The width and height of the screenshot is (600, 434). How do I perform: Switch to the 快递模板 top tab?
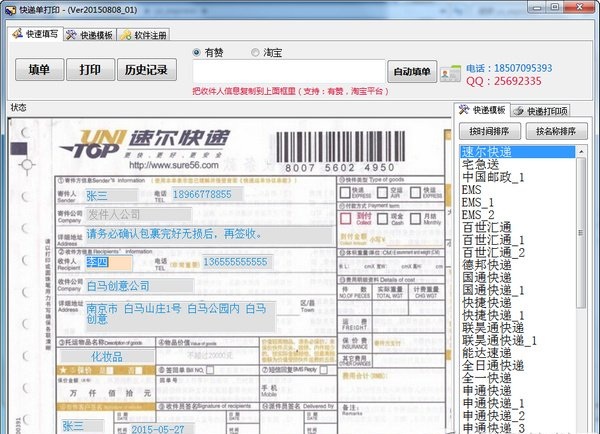(90, 35)
